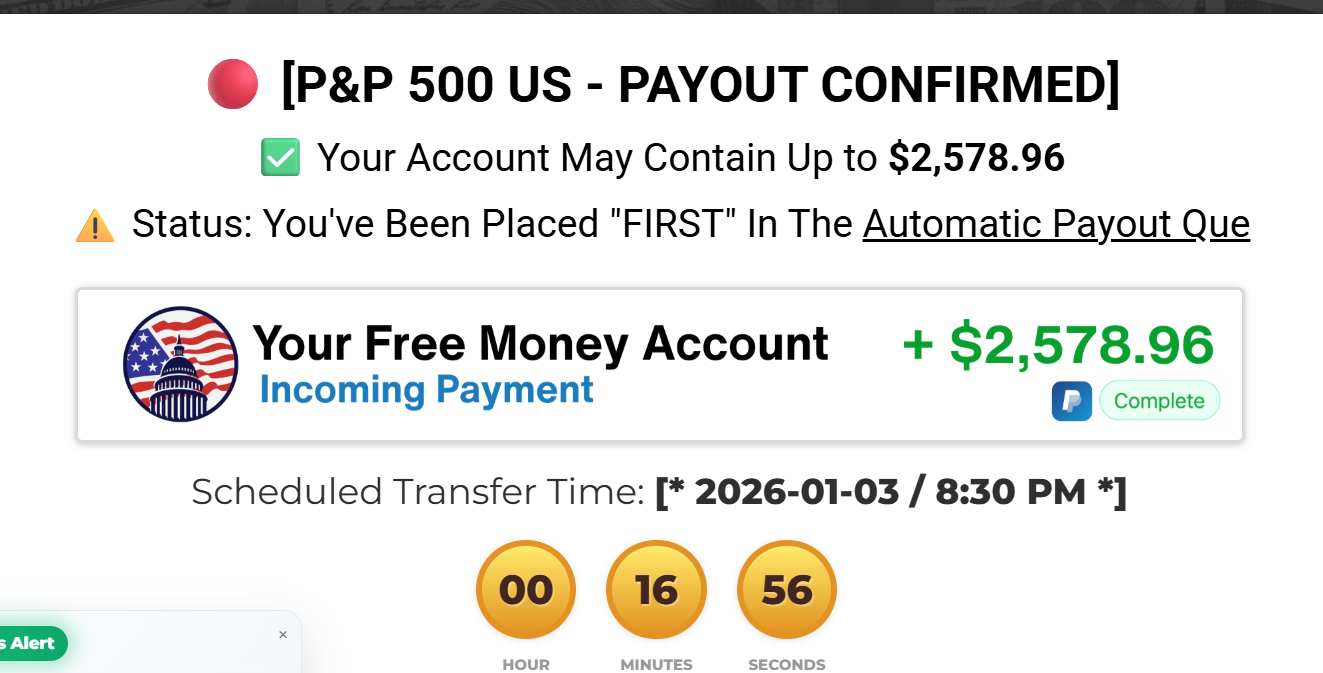The width and height of the screenshot is (1323, 673).
Task: Expand the Free Money Account card
Action: click(x=661, y=365)
